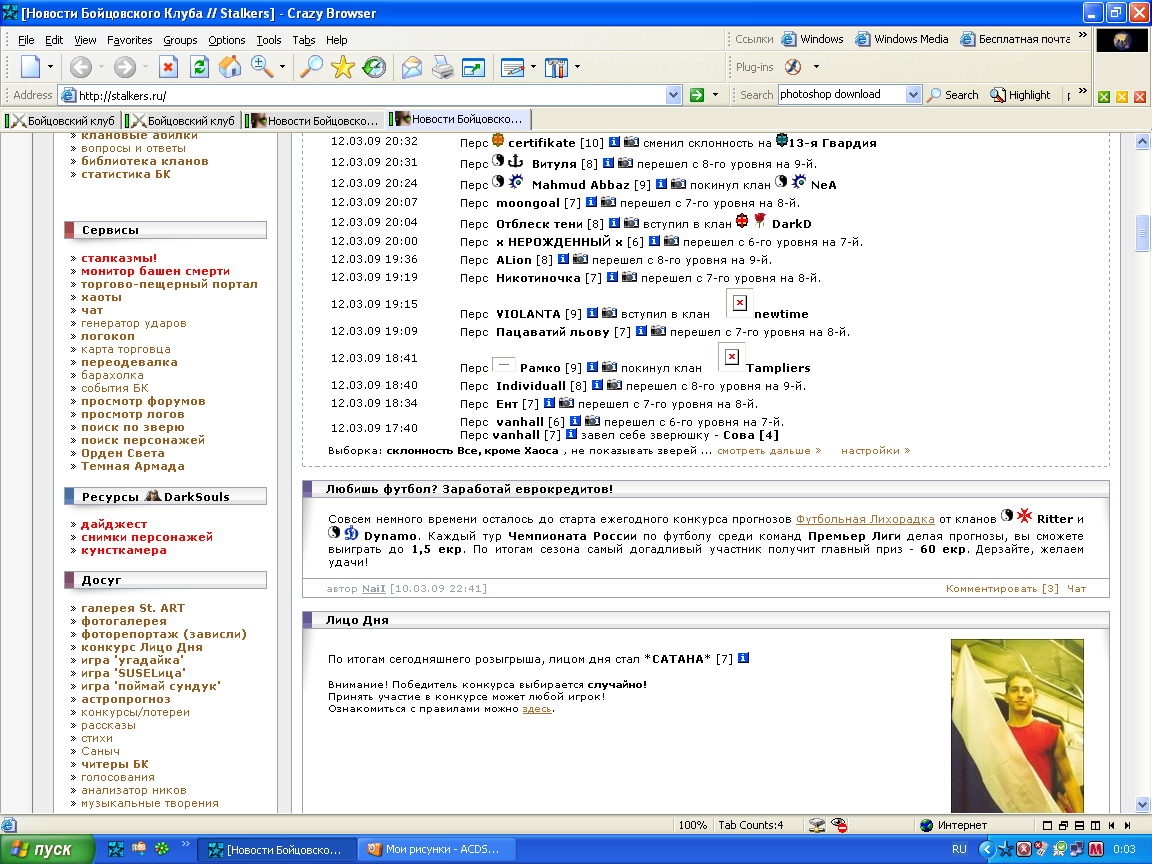
Task: Open the здесь rules link
Action: point(536,709)
